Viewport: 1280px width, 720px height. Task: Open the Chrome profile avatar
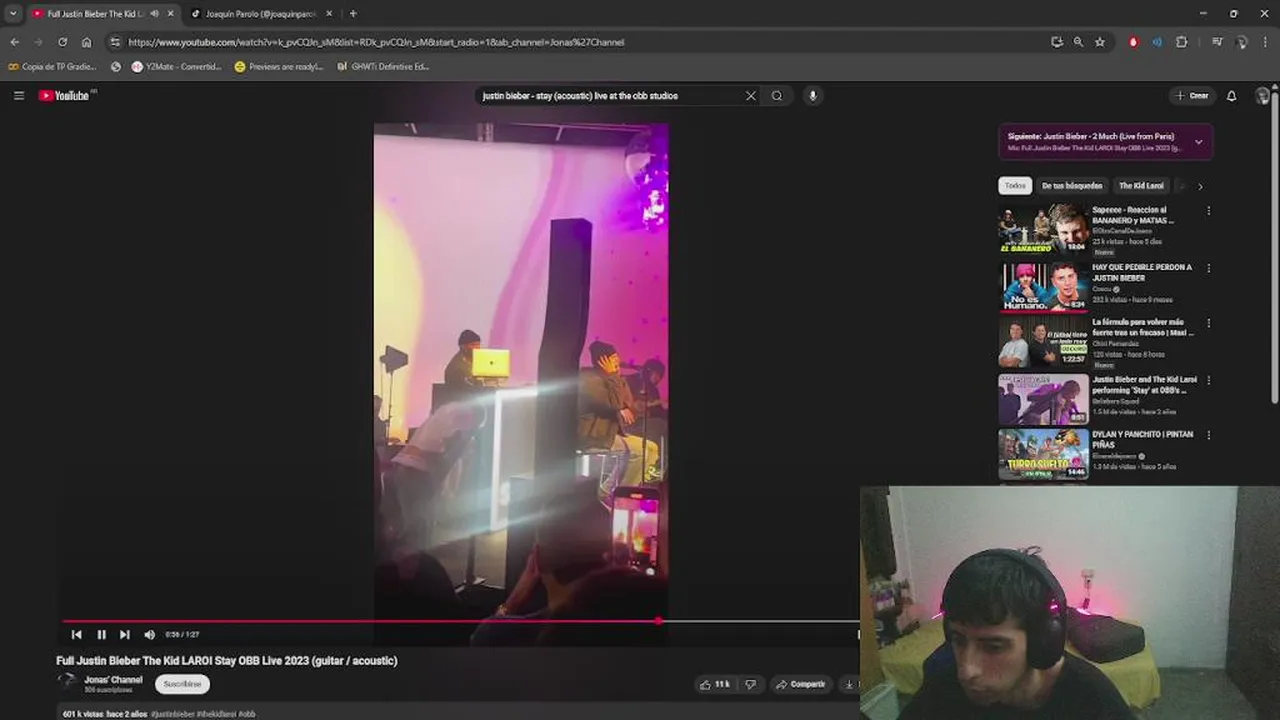coord(1241,42)
